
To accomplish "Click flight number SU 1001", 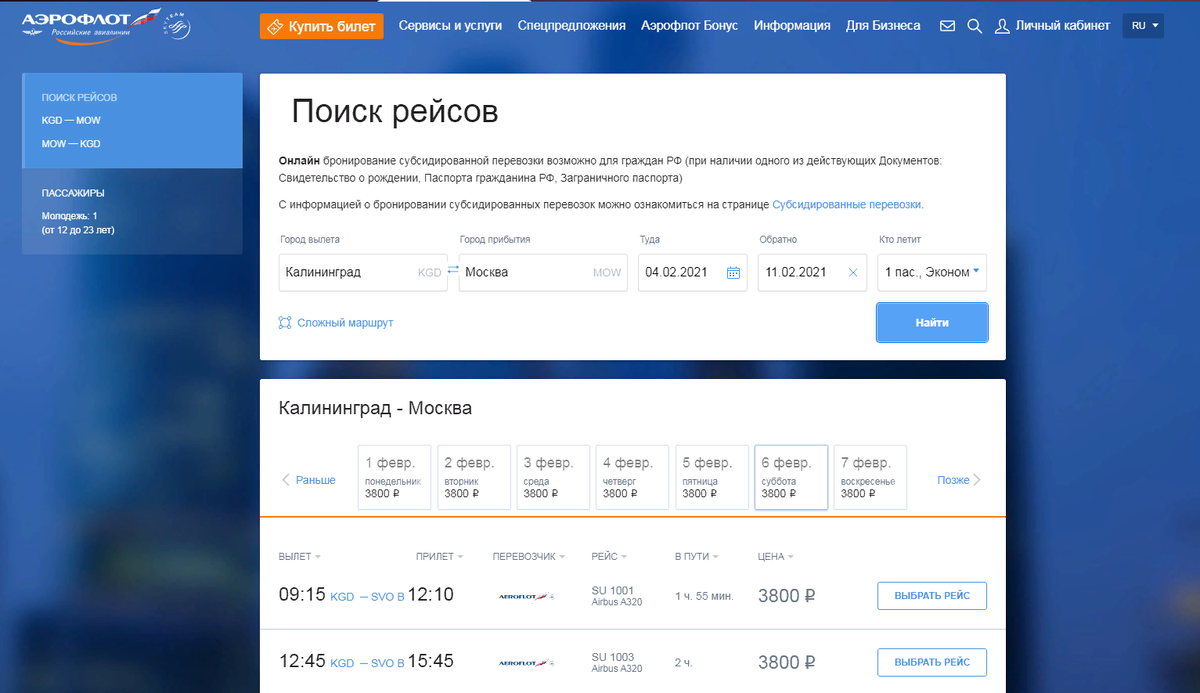I will coord(613,590).
